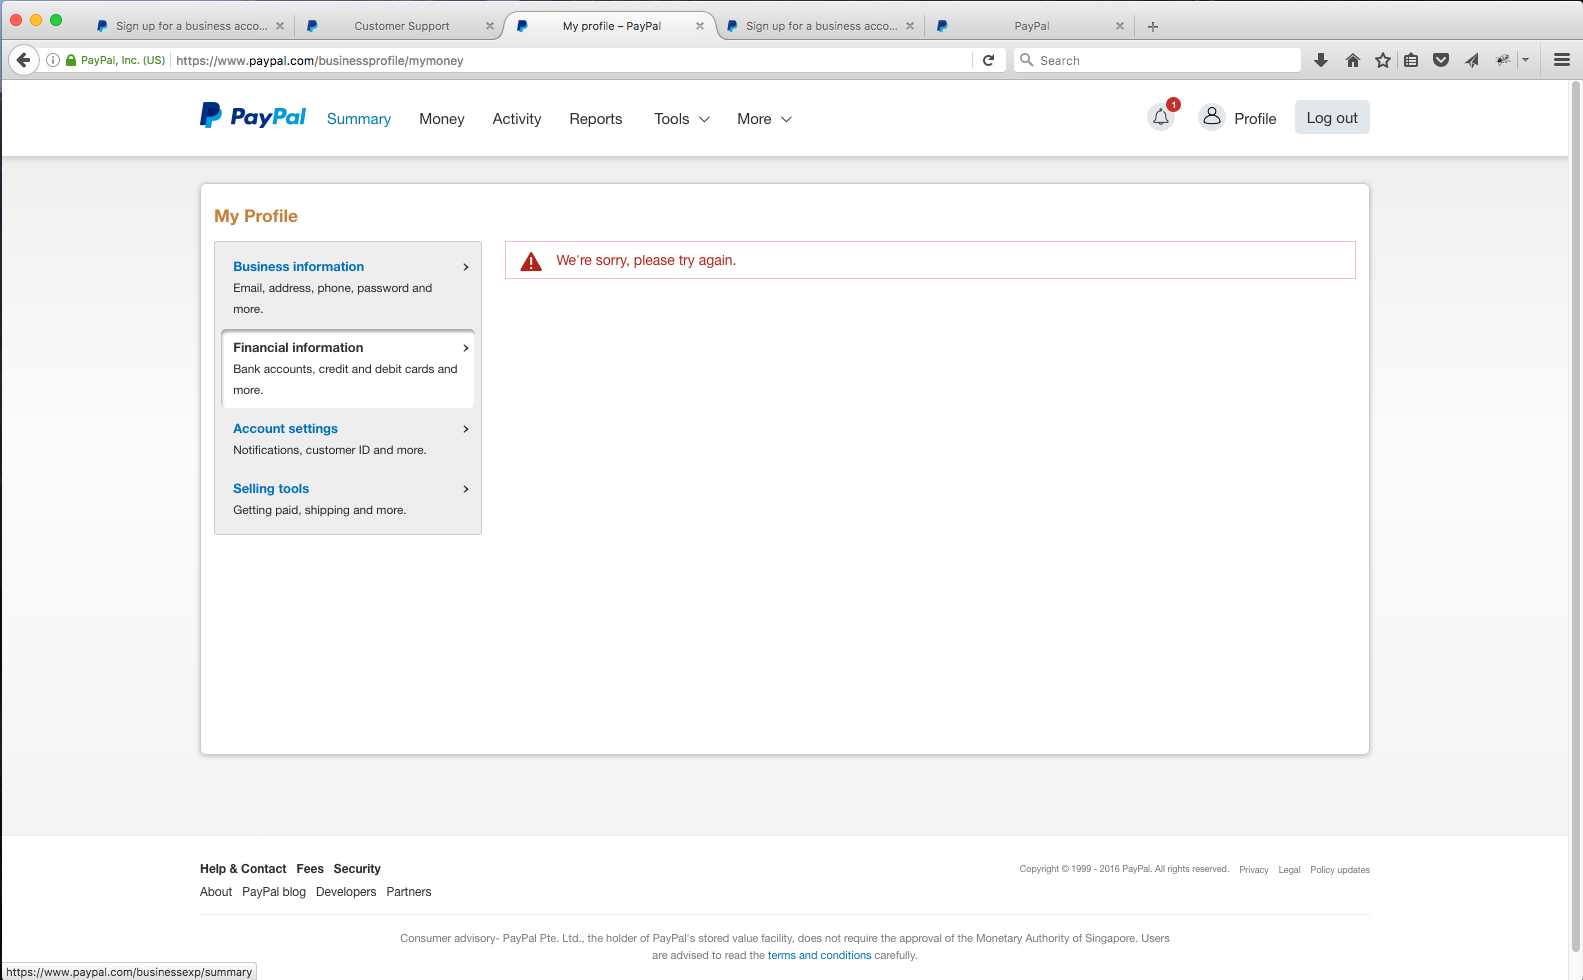The image size is (1583, 980).
Task: Open the Money navigation item
Action: point(442,119)
